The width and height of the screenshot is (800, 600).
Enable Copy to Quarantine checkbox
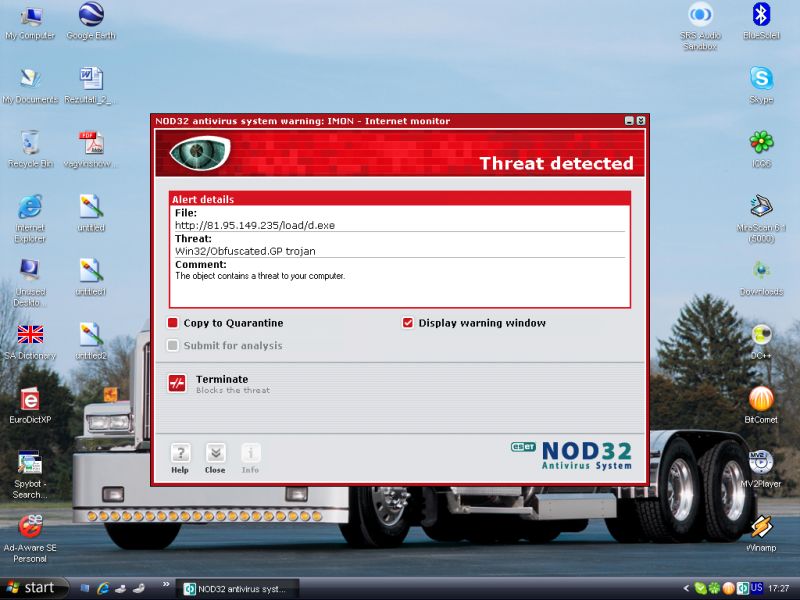(173, 323)
